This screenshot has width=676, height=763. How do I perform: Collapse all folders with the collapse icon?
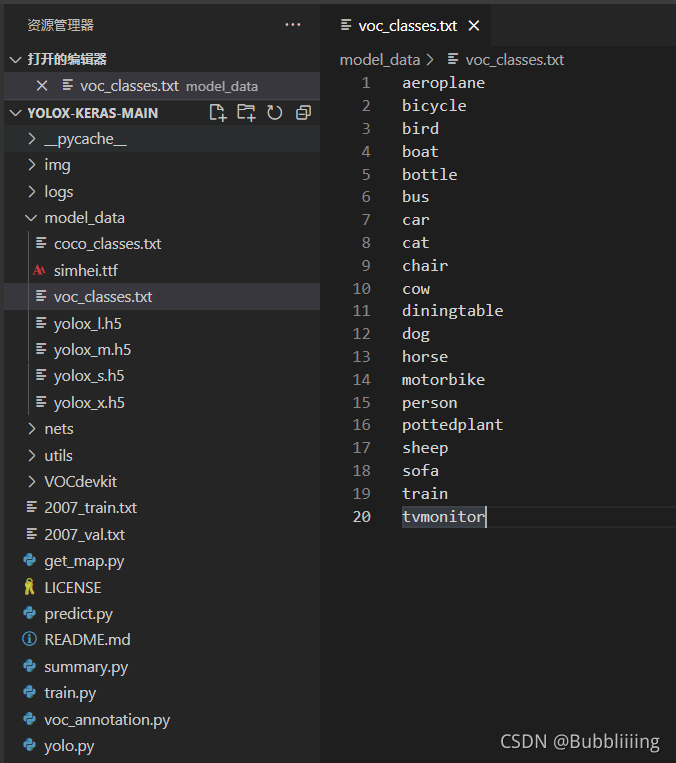pyautogui.click(x=303, y=113)
